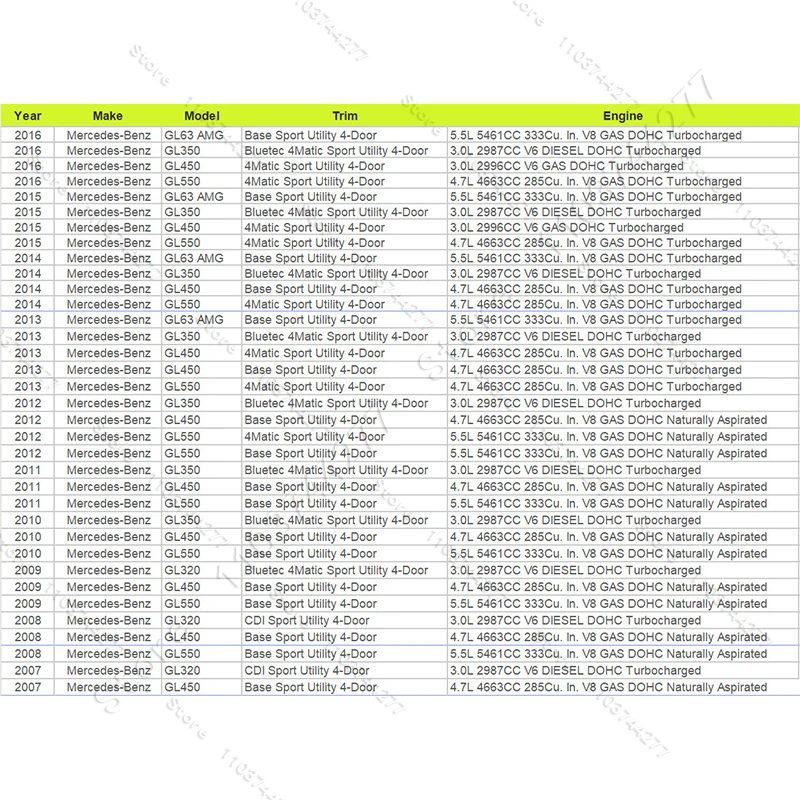800x800 pixels.
Task: Click the Trim column header
Action: coord(345,116)
